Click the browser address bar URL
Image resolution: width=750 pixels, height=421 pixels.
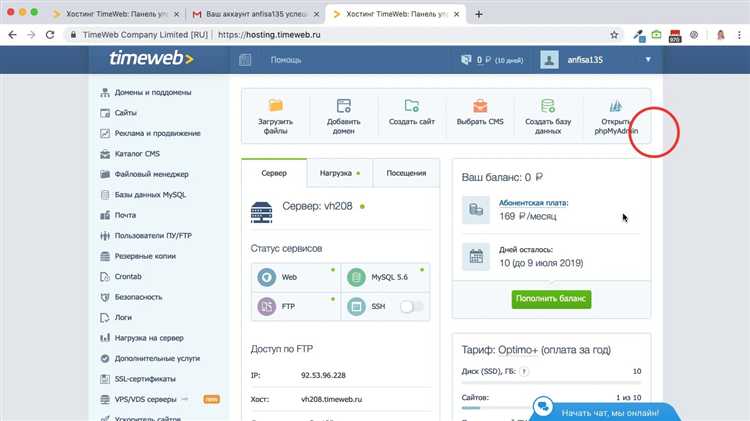pos(269,34)
